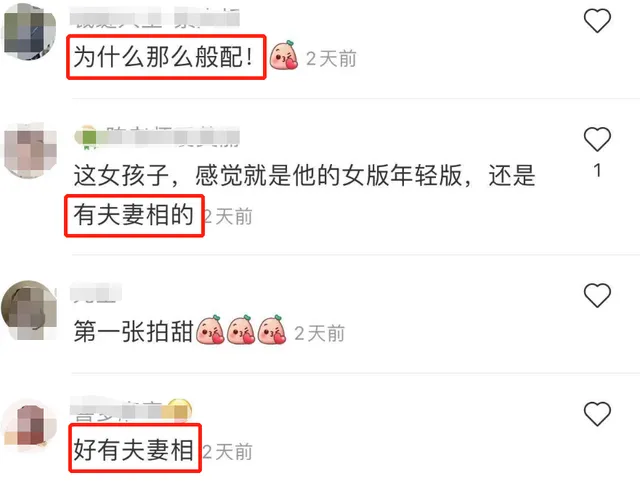Open the fourth commenter's username with yellow badge
This screenshot has width=640, height=481.
[131, 410]
